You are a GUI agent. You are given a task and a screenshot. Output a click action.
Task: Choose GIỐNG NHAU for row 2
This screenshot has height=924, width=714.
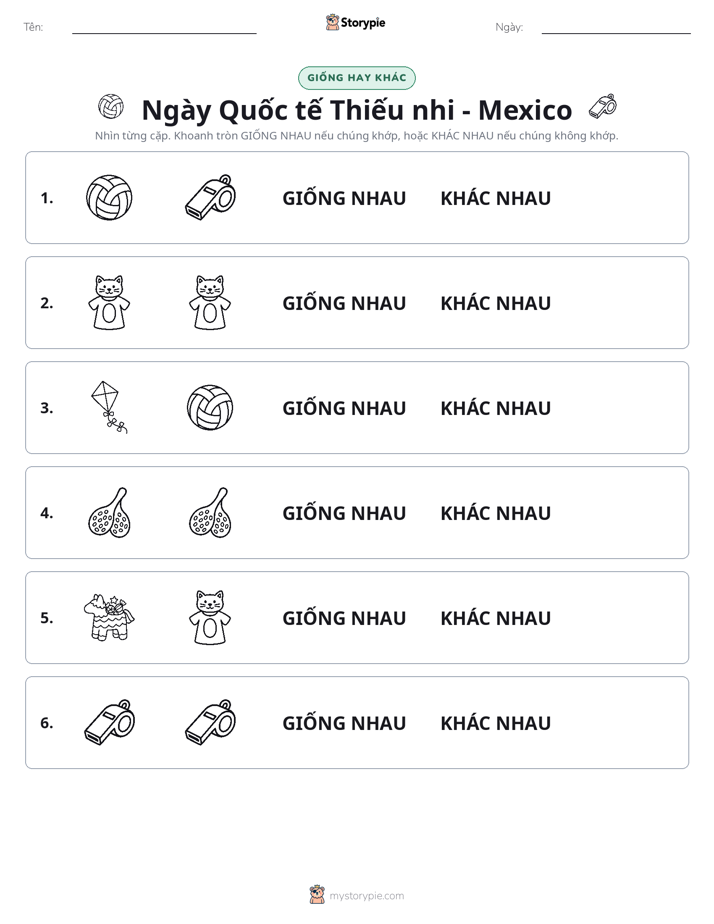coord(344,303)
